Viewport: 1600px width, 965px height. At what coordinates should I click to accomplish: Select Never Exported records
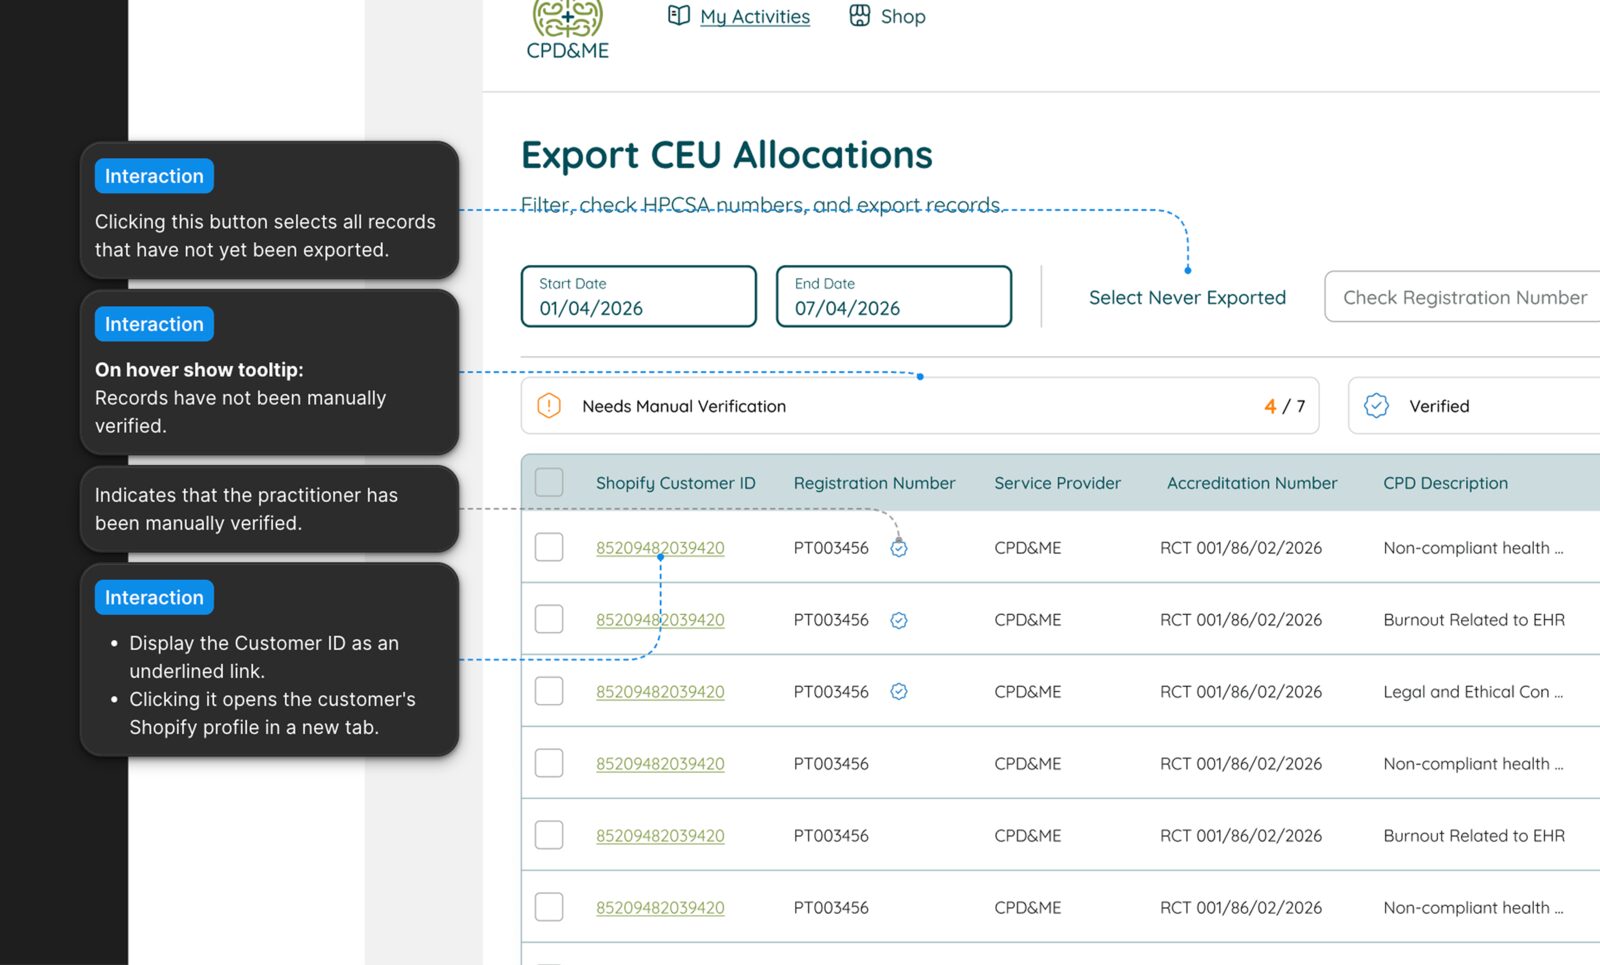(1187, 297)
